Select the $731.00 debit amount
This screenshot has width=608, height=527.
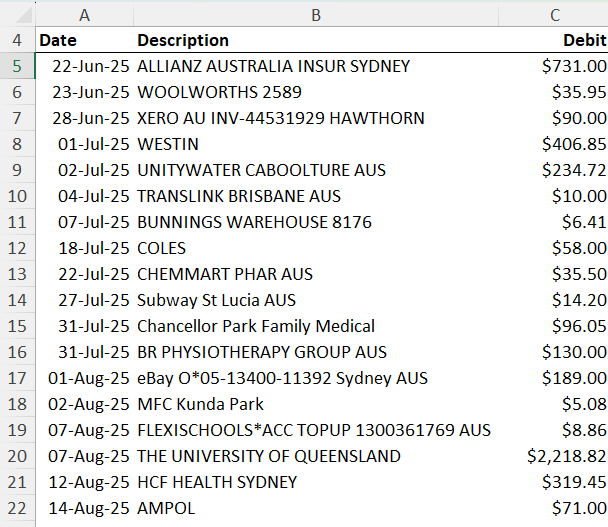553,66
